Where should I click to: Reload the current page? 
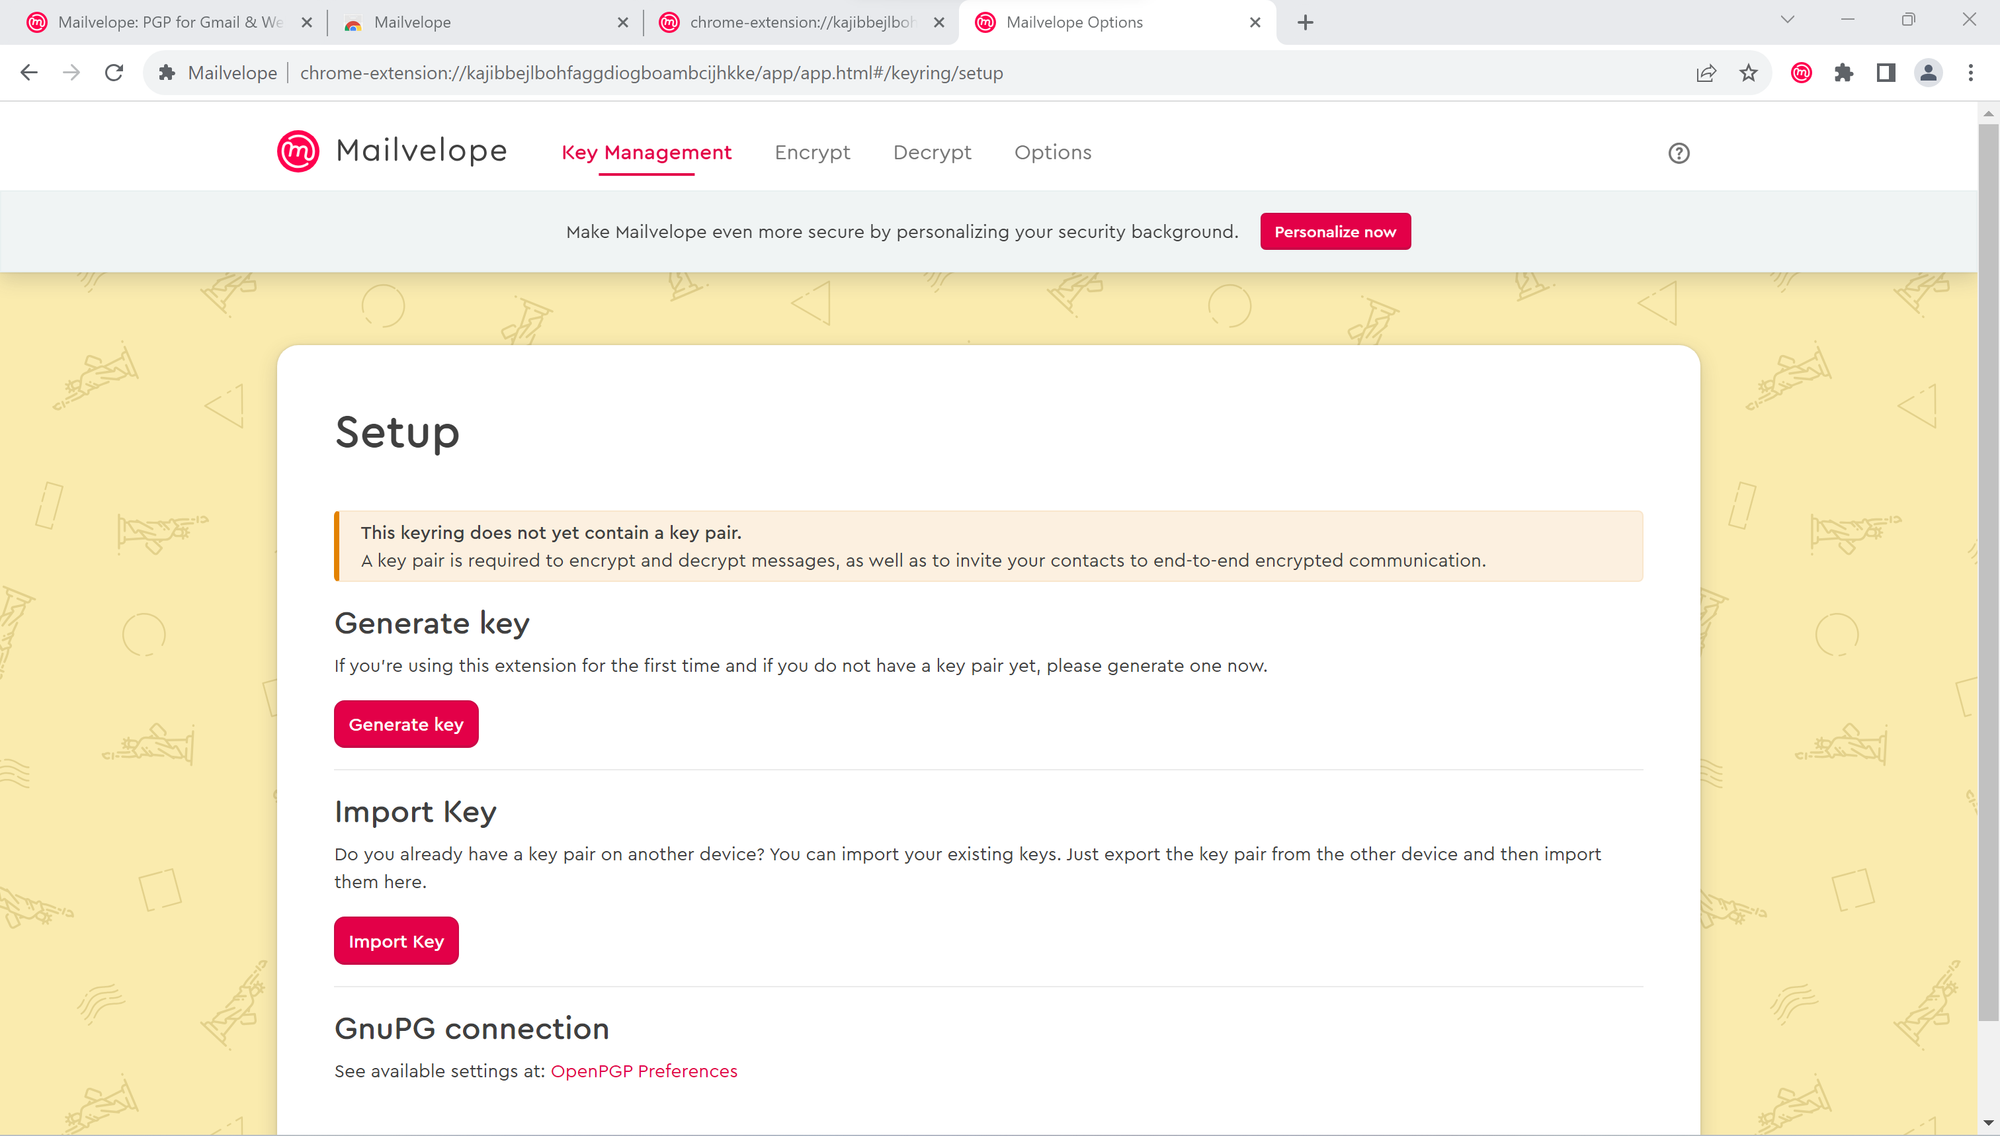(x=114, y=73)
